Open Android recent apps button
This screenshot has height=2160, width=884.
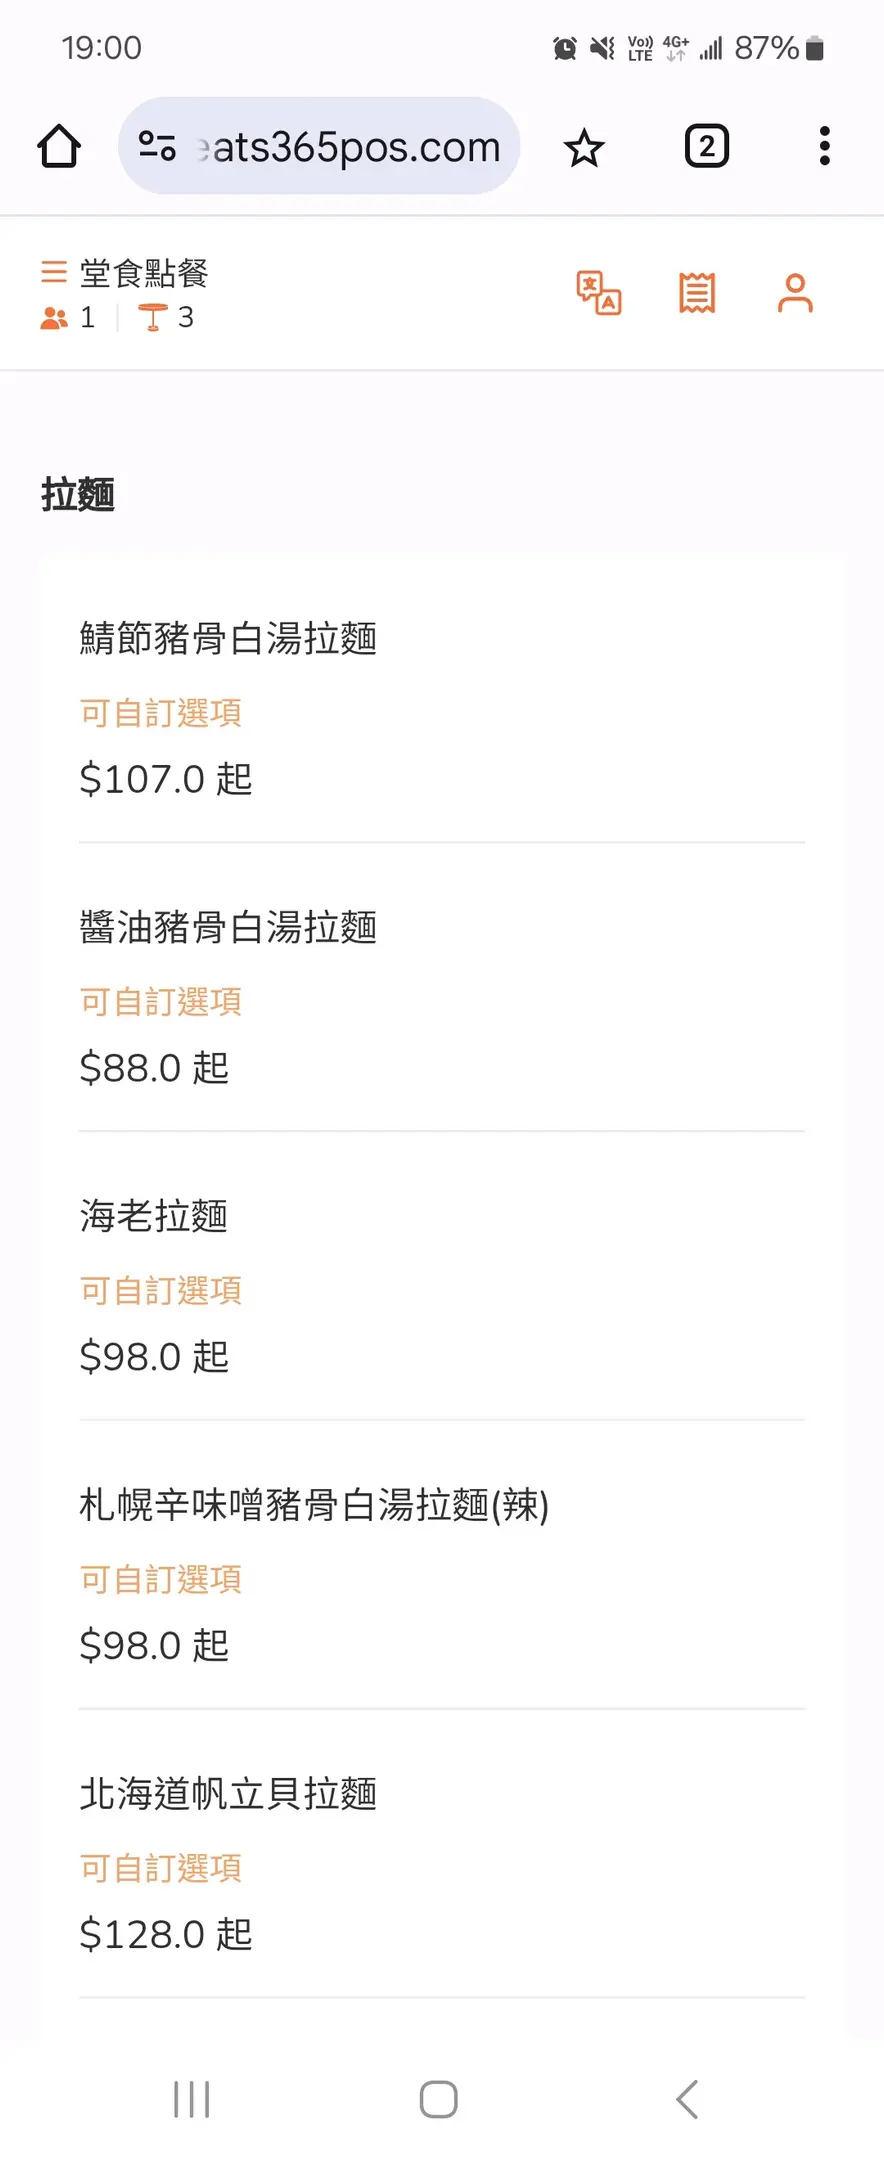click(191, 2099)
